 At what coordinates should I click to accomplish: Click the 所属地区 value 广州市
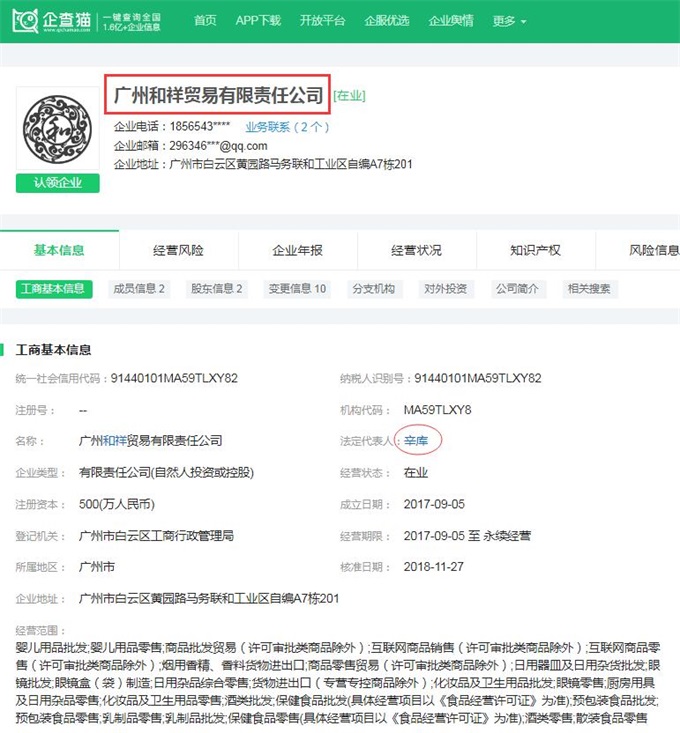point(97,567)
